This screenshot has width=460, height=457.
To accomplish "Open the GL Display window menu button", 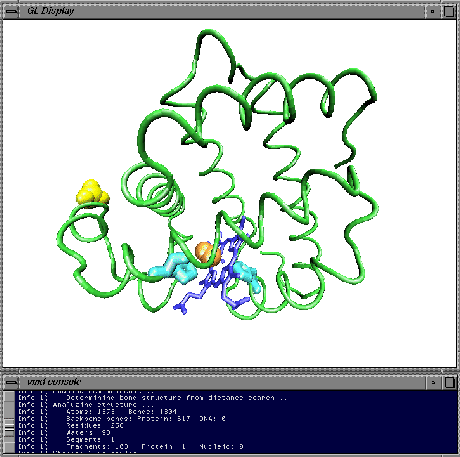I will tap(12, 11).
